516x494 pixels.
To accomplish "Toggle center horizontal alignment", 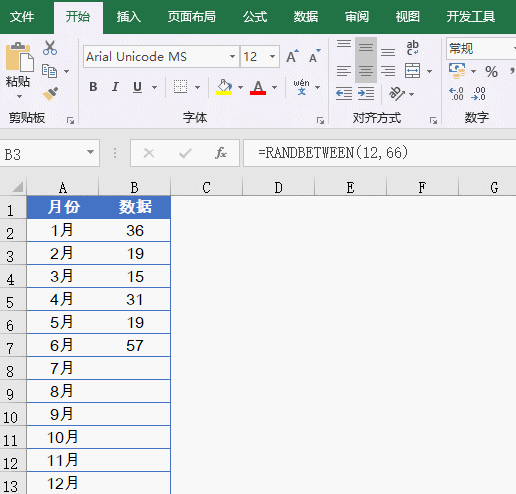I will pos(366,71).
